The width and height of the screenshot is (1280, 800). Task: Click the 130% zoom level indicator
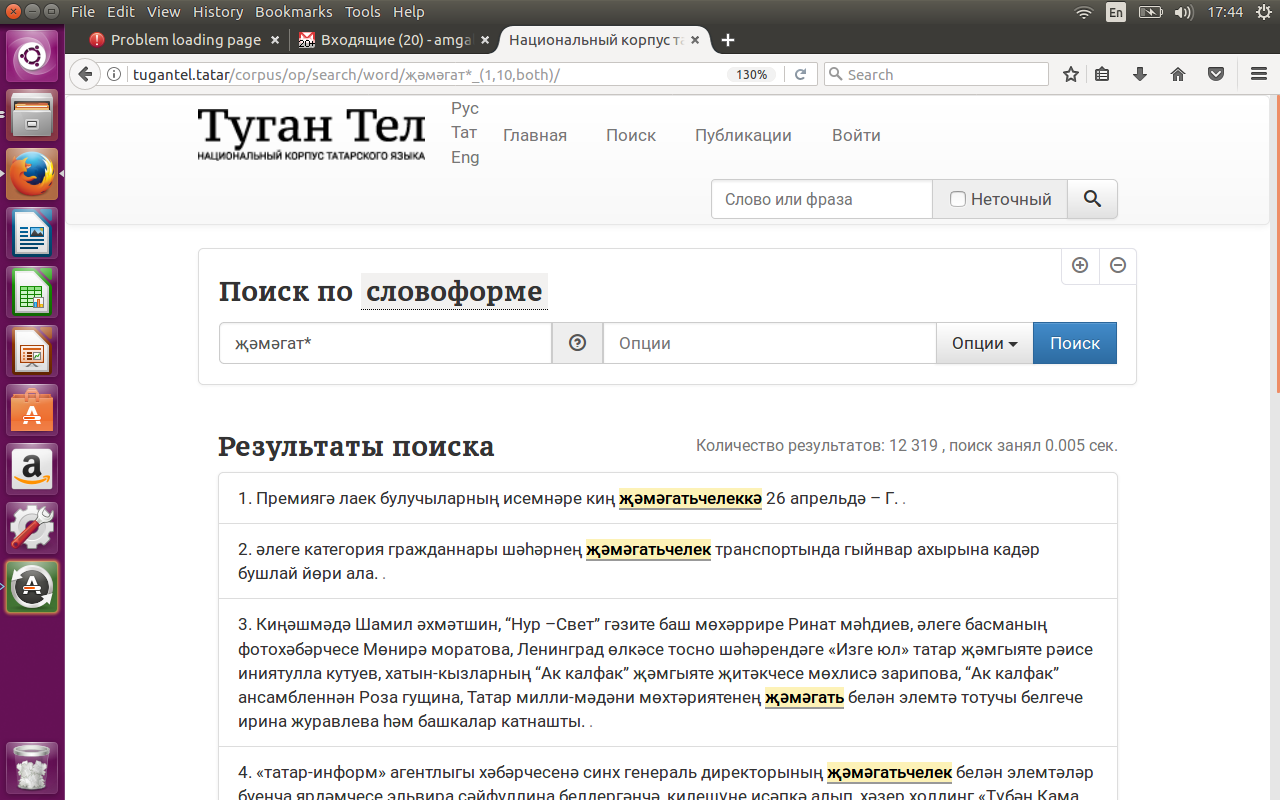point(751,74)
